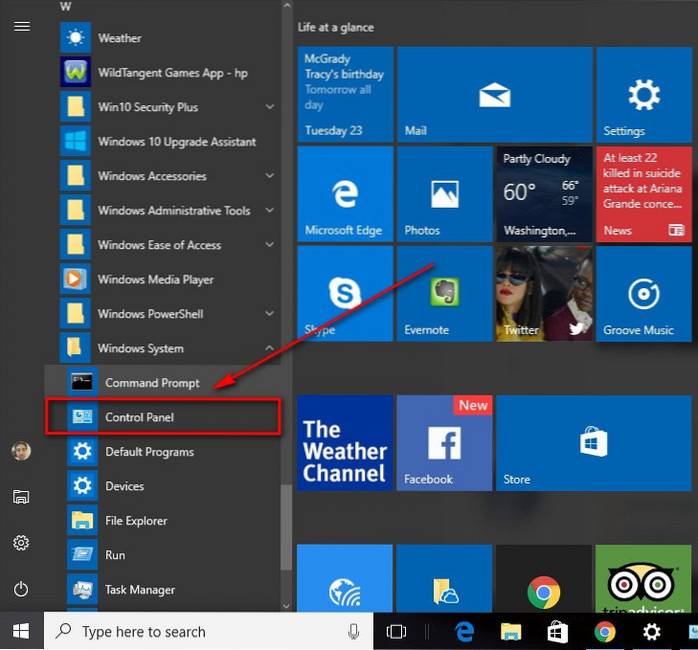Open Task Manager entry
Screen dimensions: 698x650
point(140,590)
